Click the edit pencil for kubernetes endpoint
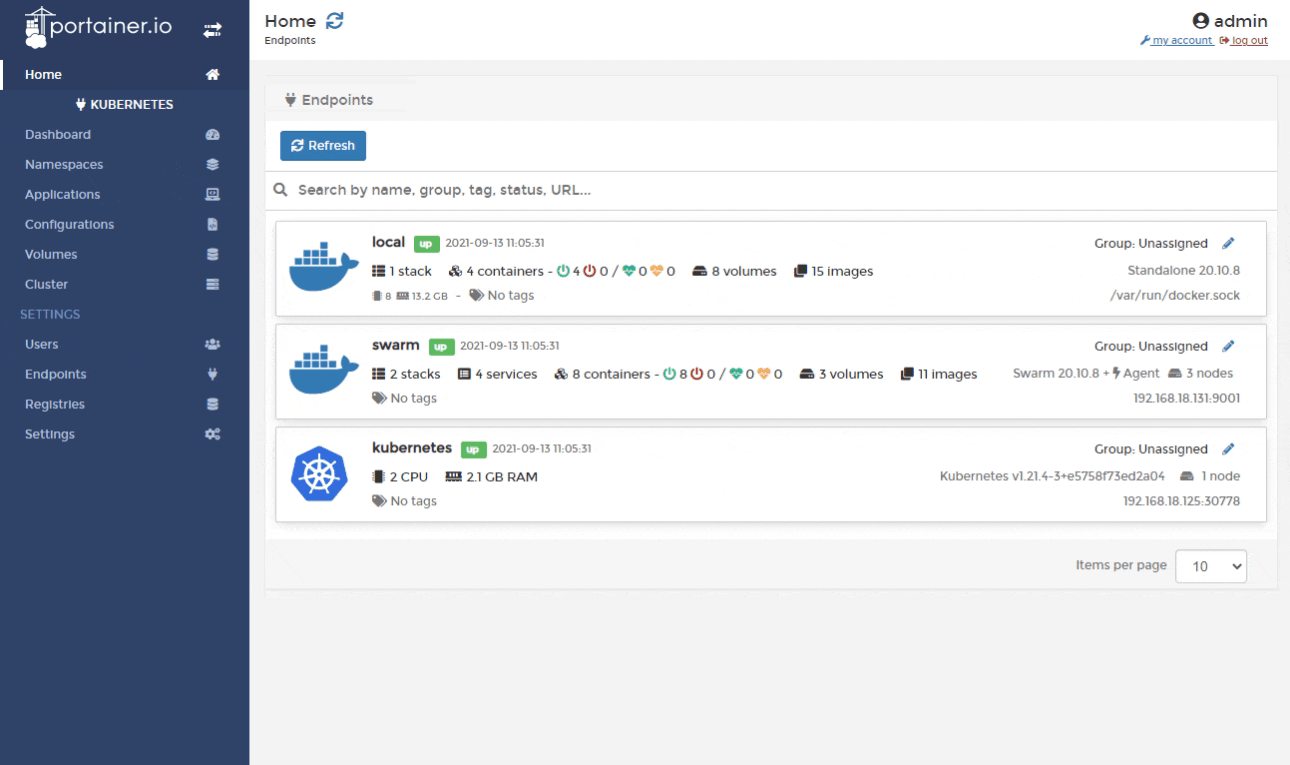 click(1229, 449)
